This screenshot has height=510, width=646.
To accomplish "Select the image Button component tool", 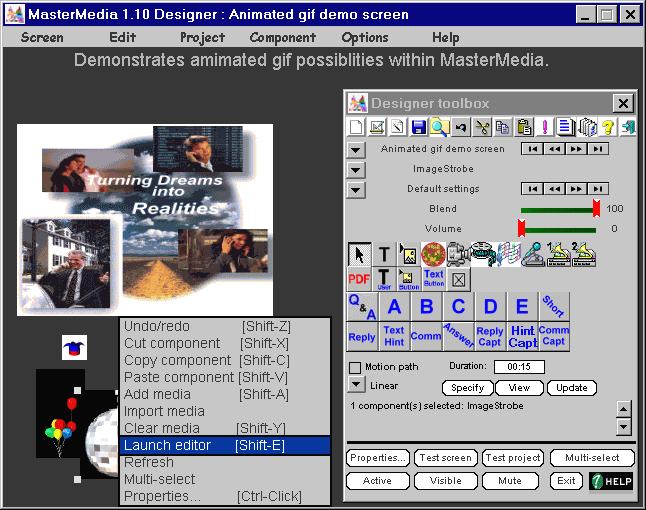I will coord(408,279).
